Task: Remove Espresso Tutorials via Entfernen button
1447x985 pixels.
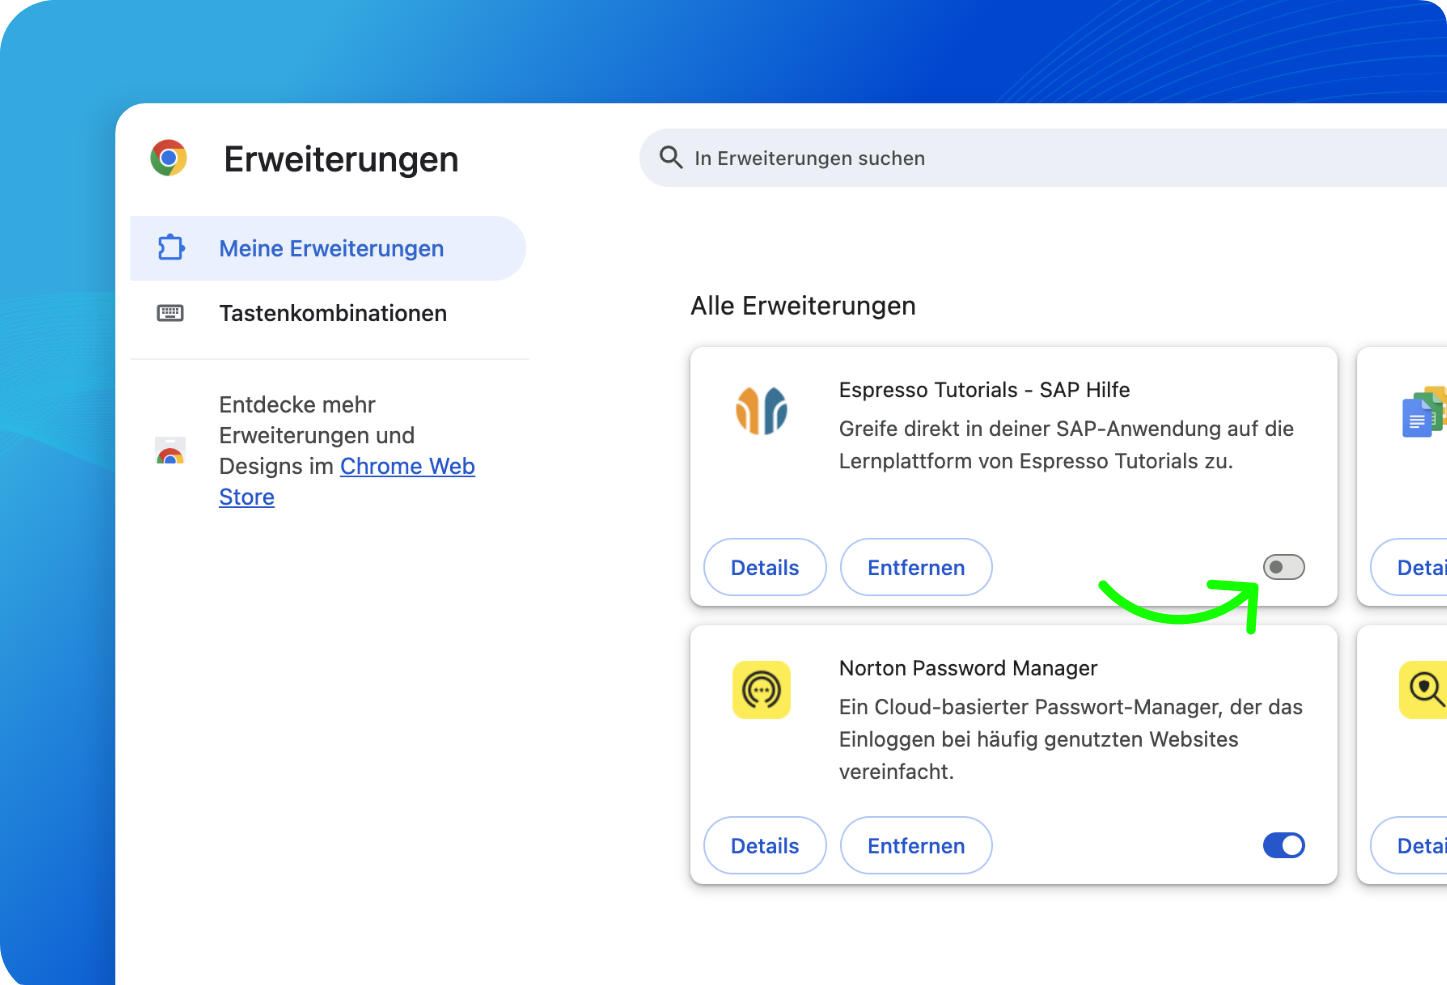Action: click(x=916, y=567)
